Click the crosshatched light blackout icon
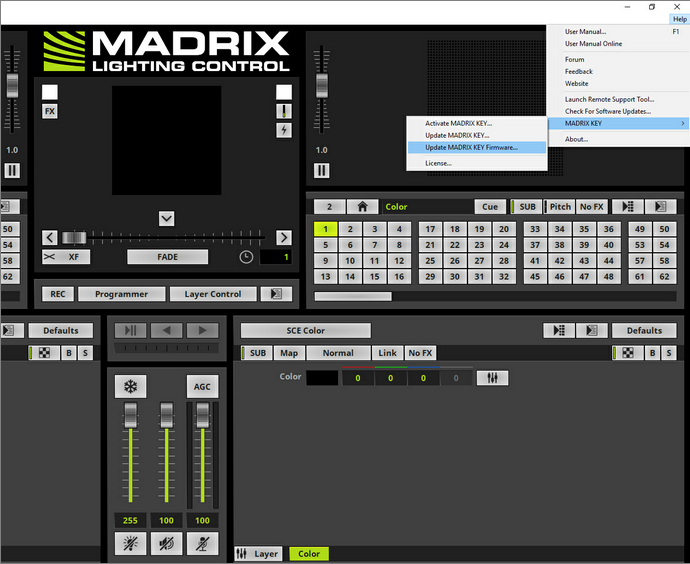690x564 pixels. [129, 543]
